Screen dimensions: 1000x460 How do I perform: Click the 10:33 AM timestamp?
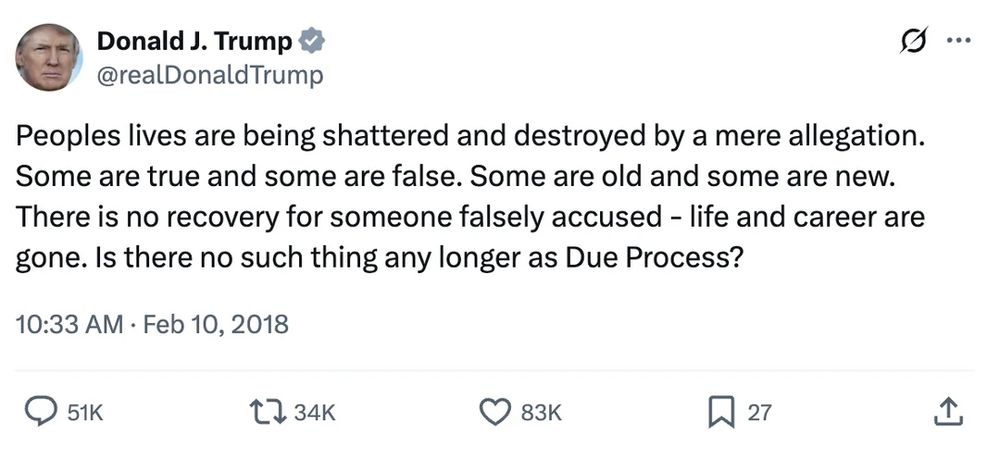click(x=70, y=324)
